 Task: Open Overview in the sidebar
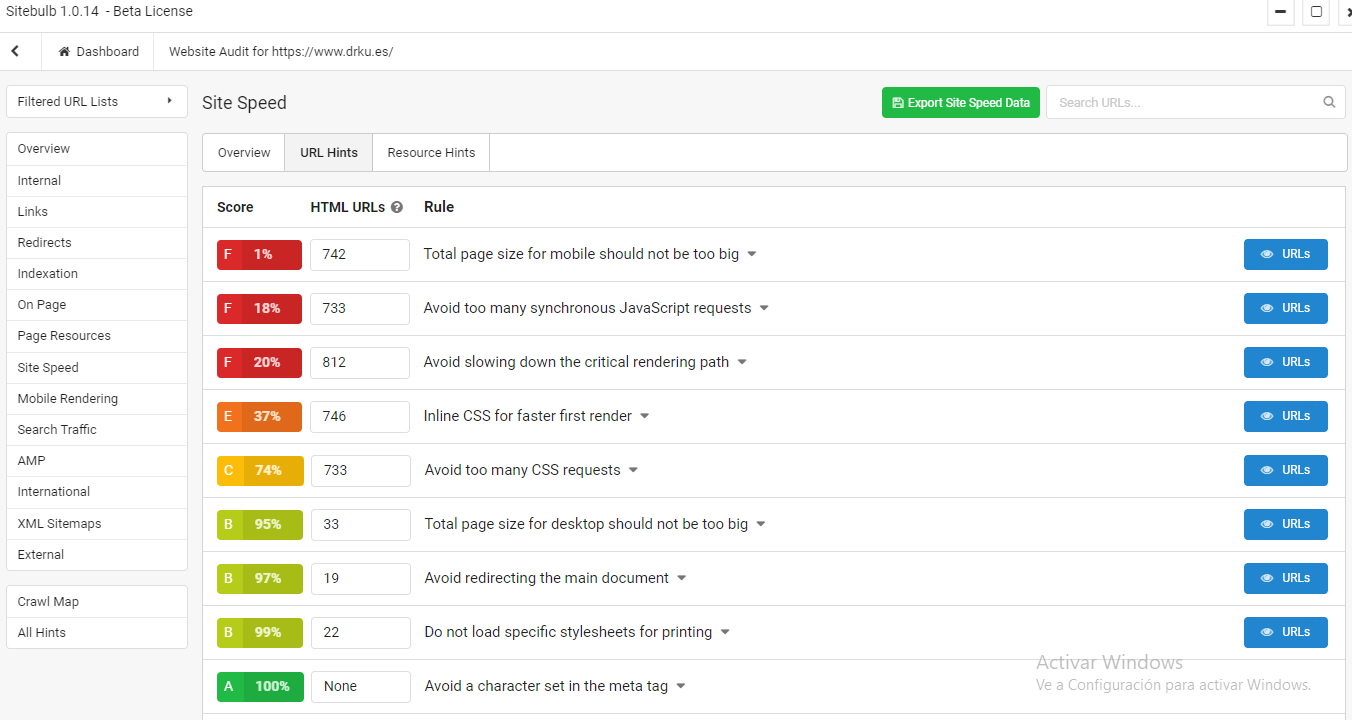(x=97, y=149)
